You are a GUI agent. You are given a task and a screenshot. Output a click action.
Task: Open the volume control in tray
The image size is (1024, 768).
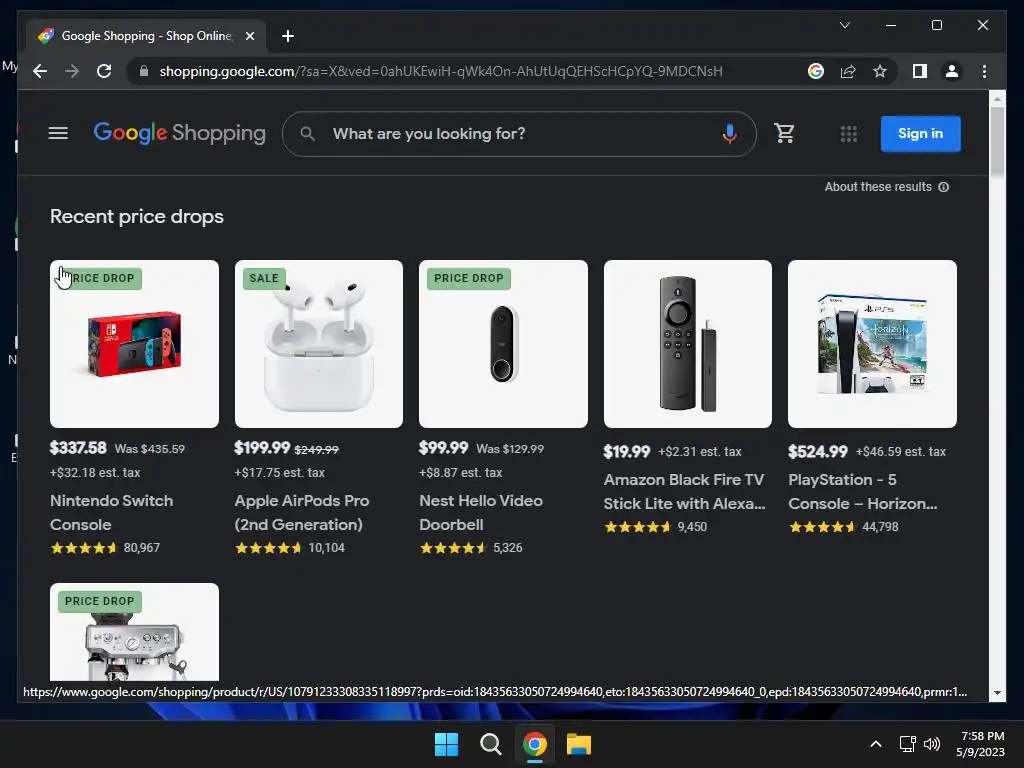[x=932, y=744]
